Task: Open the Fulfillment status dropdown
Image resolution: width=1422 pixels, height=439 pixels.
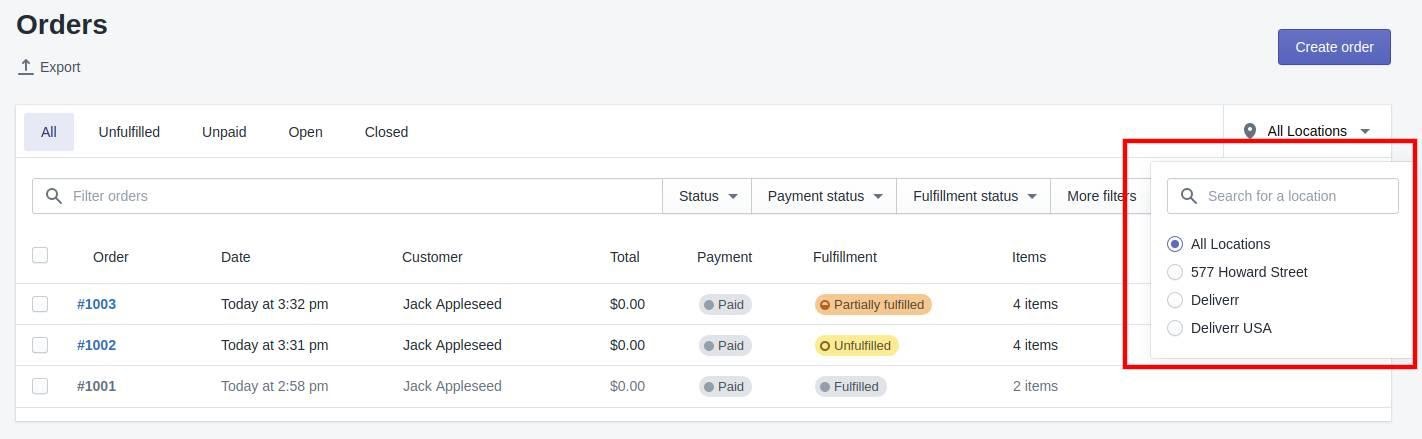Action: 974,196
